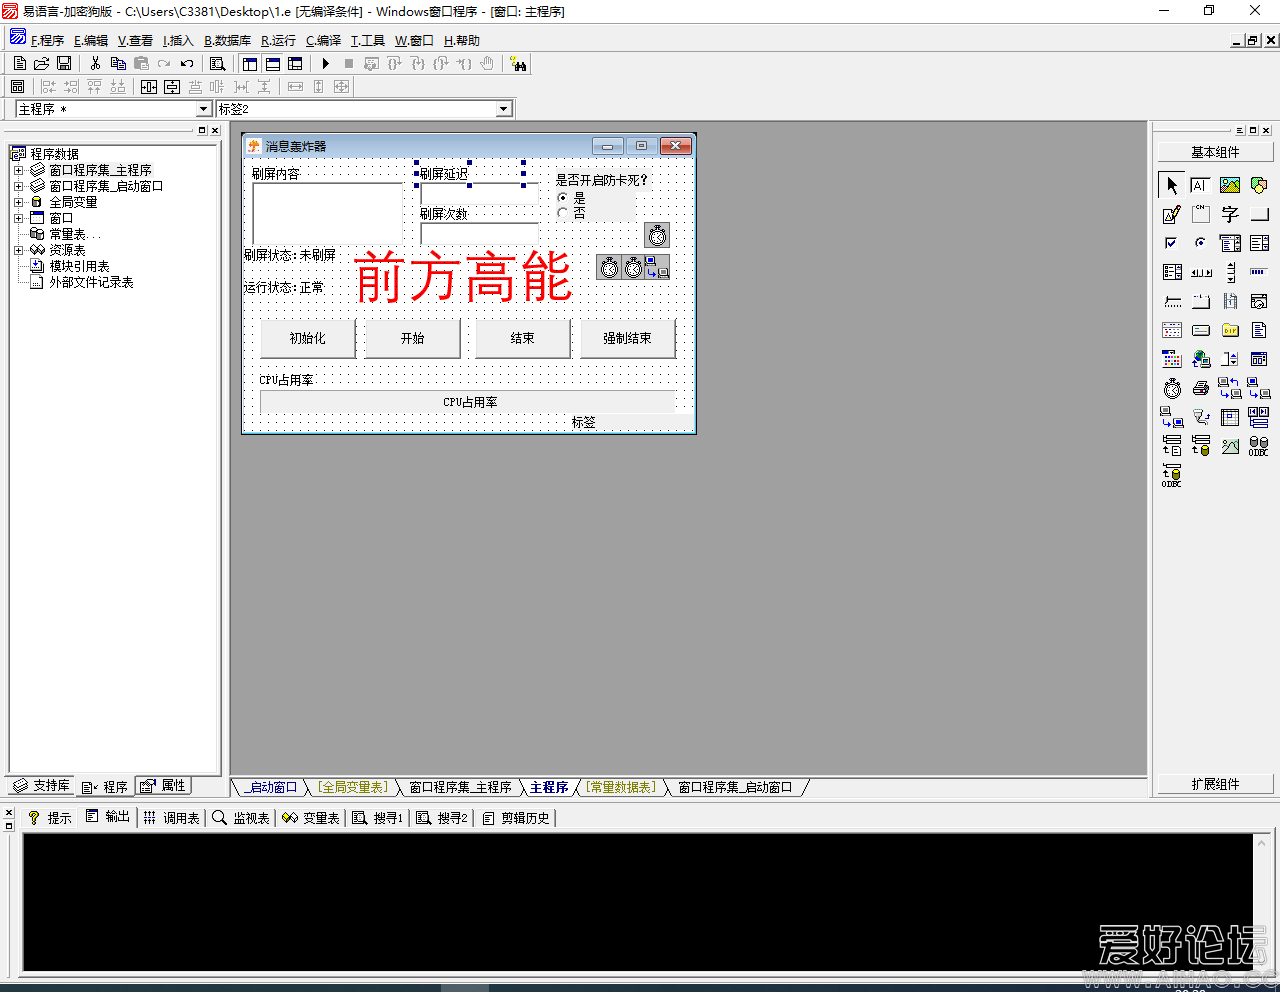Select the printer component in palette
The height and width of the screenshot is (992, 1280).
pyautogui.click(x=1201, y=388)
